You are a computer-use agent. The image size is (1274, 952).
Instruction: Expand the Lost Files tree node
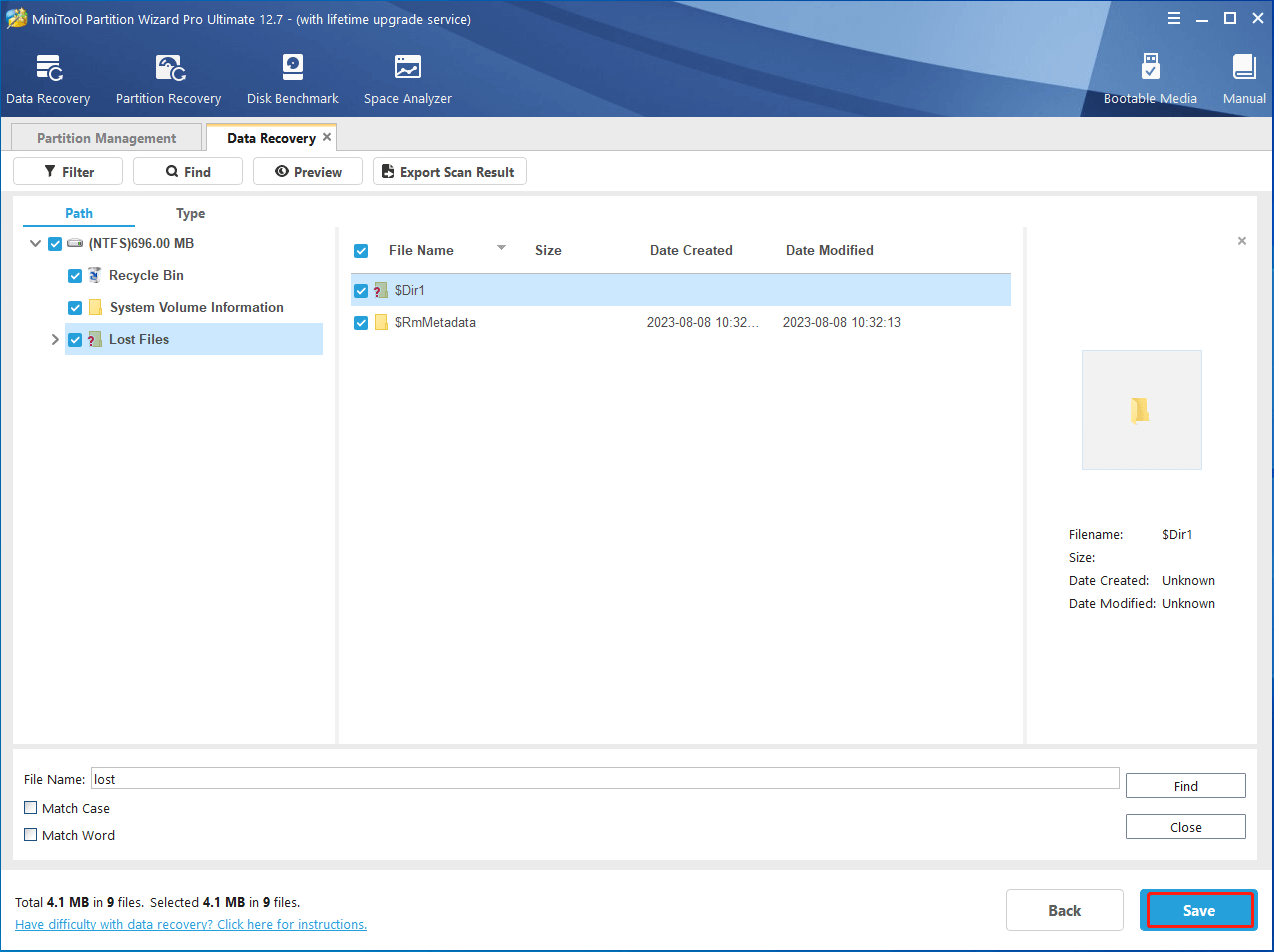[55, 339]
